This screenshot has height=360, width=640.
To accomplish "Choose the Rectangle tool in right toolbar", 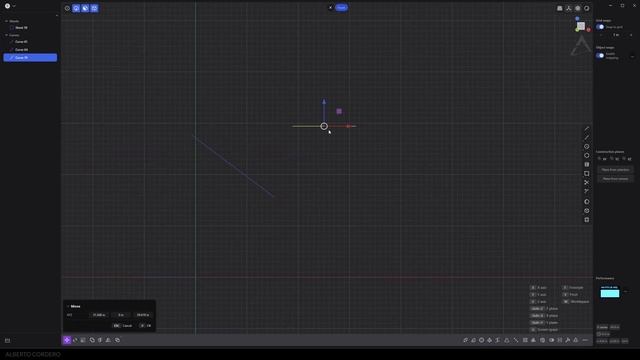I will tap(587, 173).
